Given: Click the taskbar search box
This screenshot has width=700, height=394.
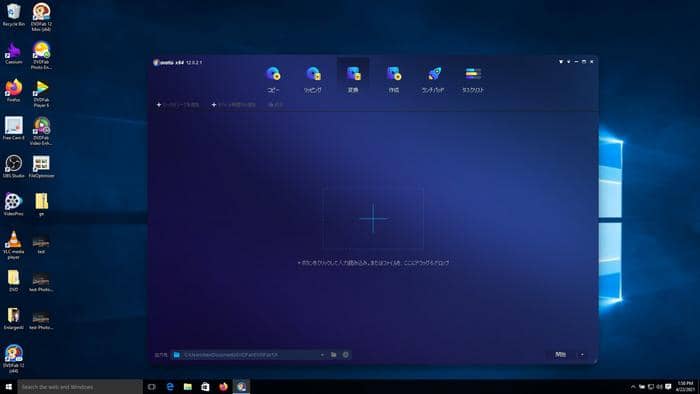Looking at the screenshot, I should click(80, 386).
